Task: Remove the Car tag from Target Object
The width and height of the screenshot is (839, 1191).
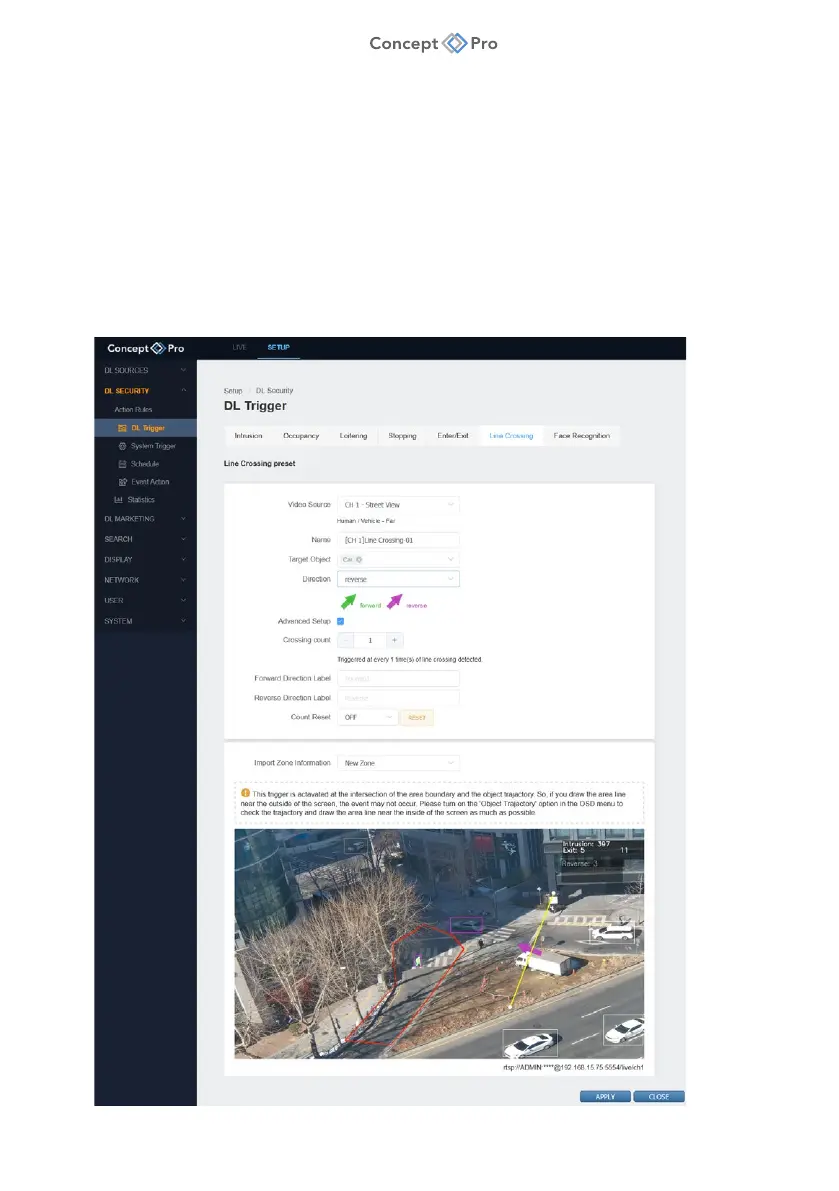Action: pos(358,559)
